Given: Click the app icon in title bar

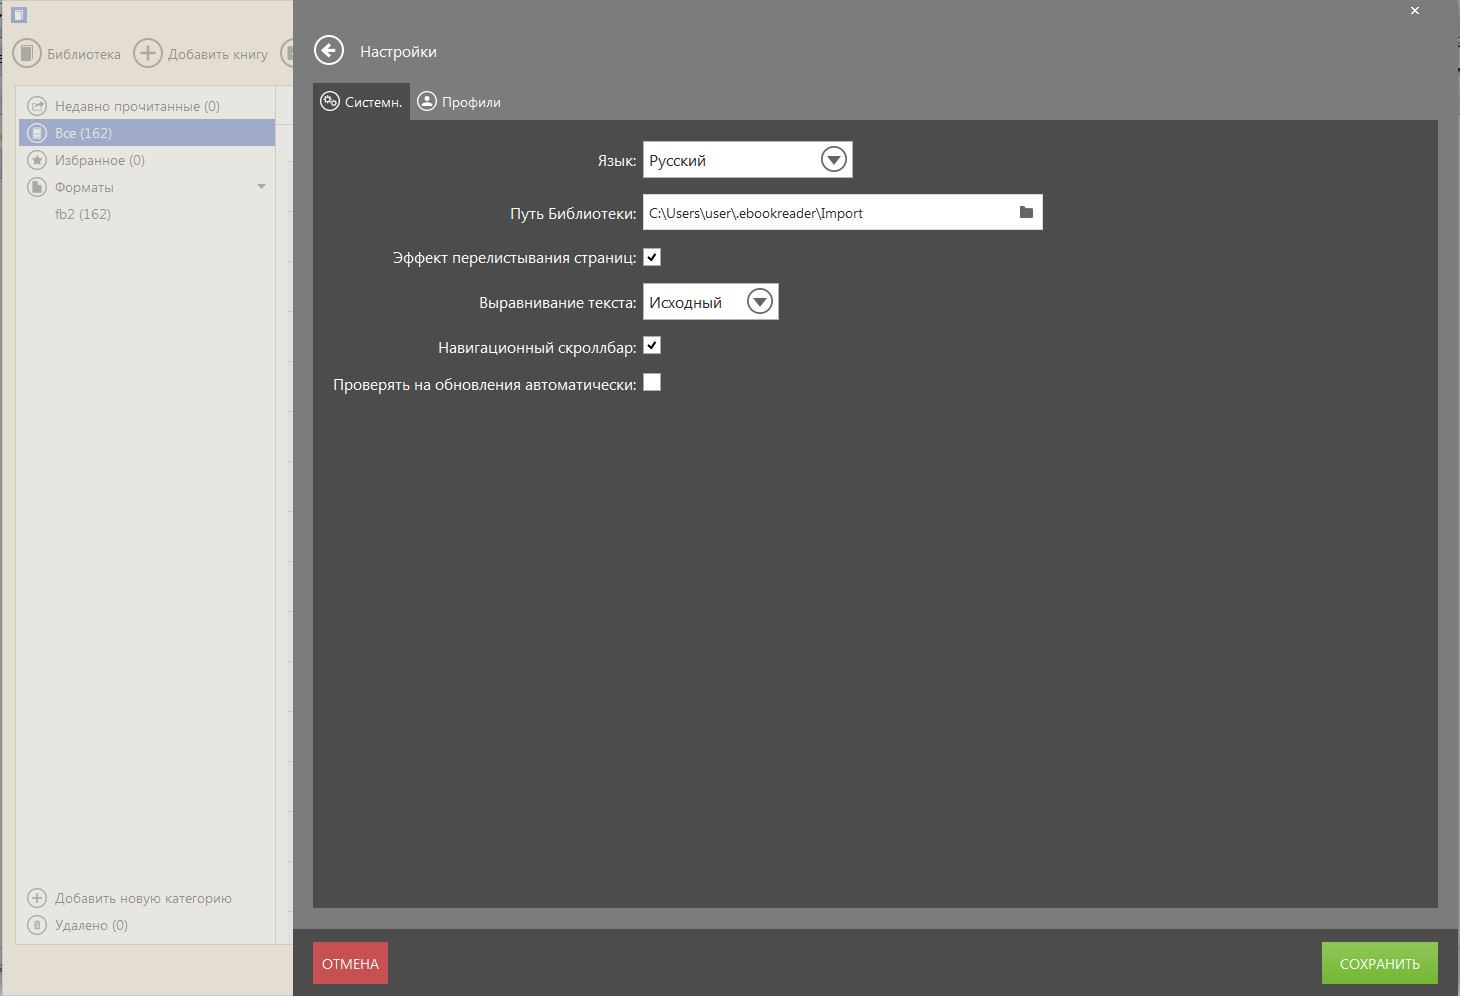Looking at the screenshot, I should (x=19, y=14).
